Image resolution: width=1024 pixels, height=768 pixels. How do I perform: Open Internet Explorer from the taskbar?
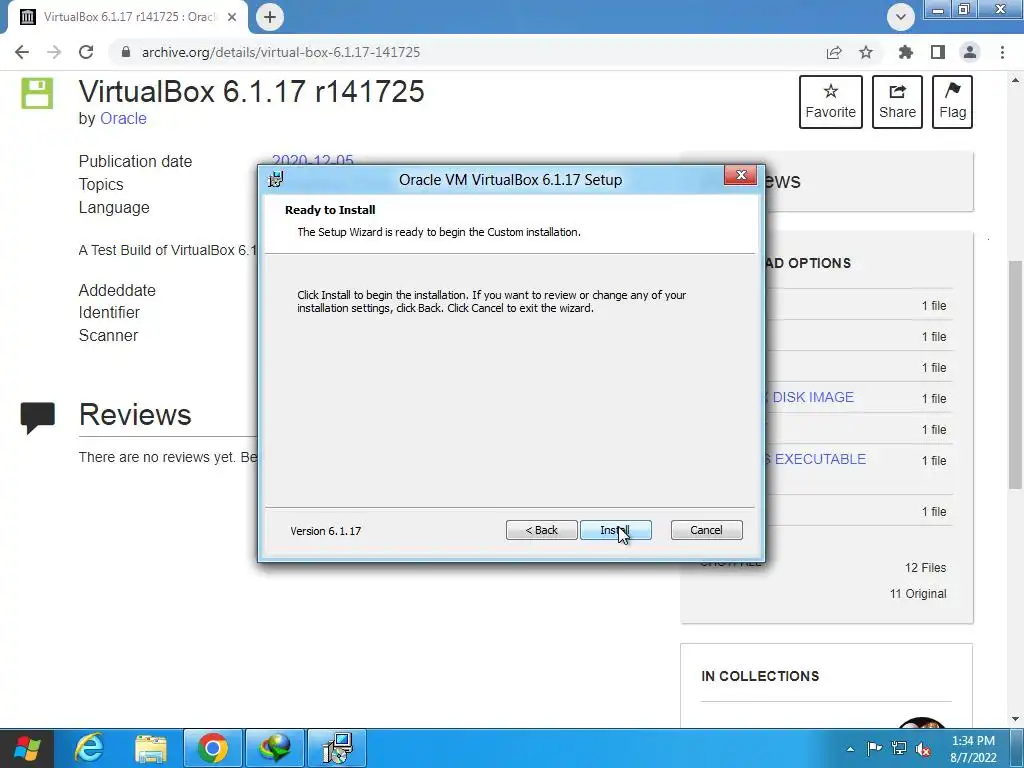[89, 748]
